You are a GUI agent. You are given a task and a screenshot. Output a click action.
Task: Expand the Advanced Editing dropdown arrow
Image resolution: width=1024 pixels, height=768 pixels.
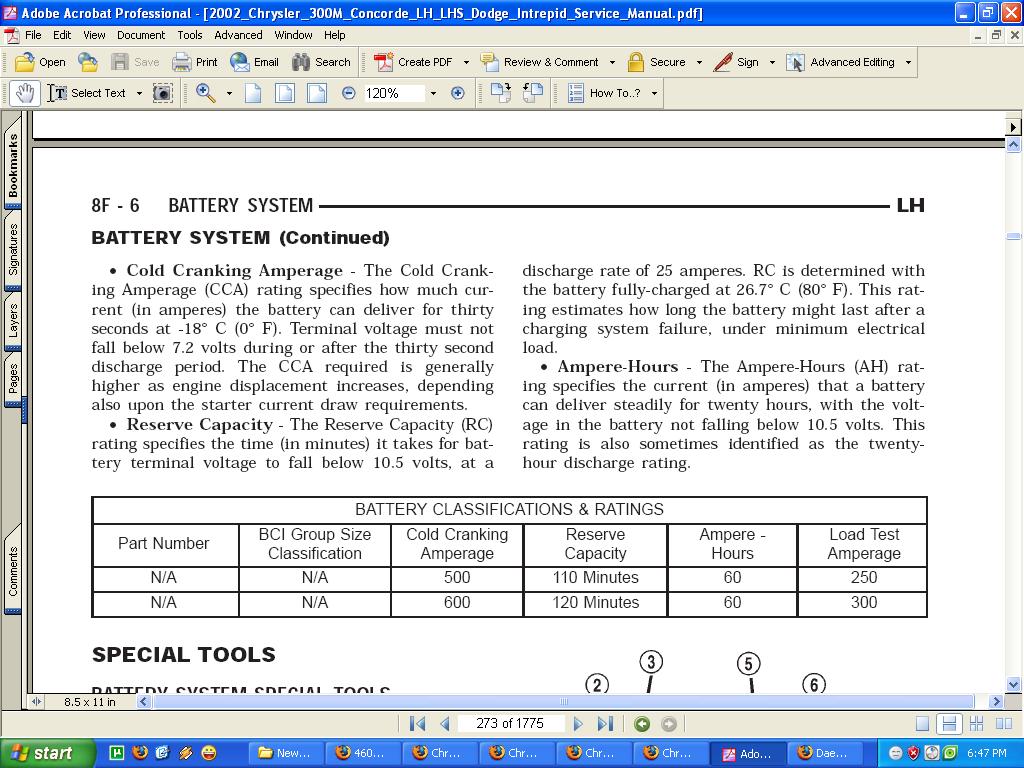[x=908, y=63]
